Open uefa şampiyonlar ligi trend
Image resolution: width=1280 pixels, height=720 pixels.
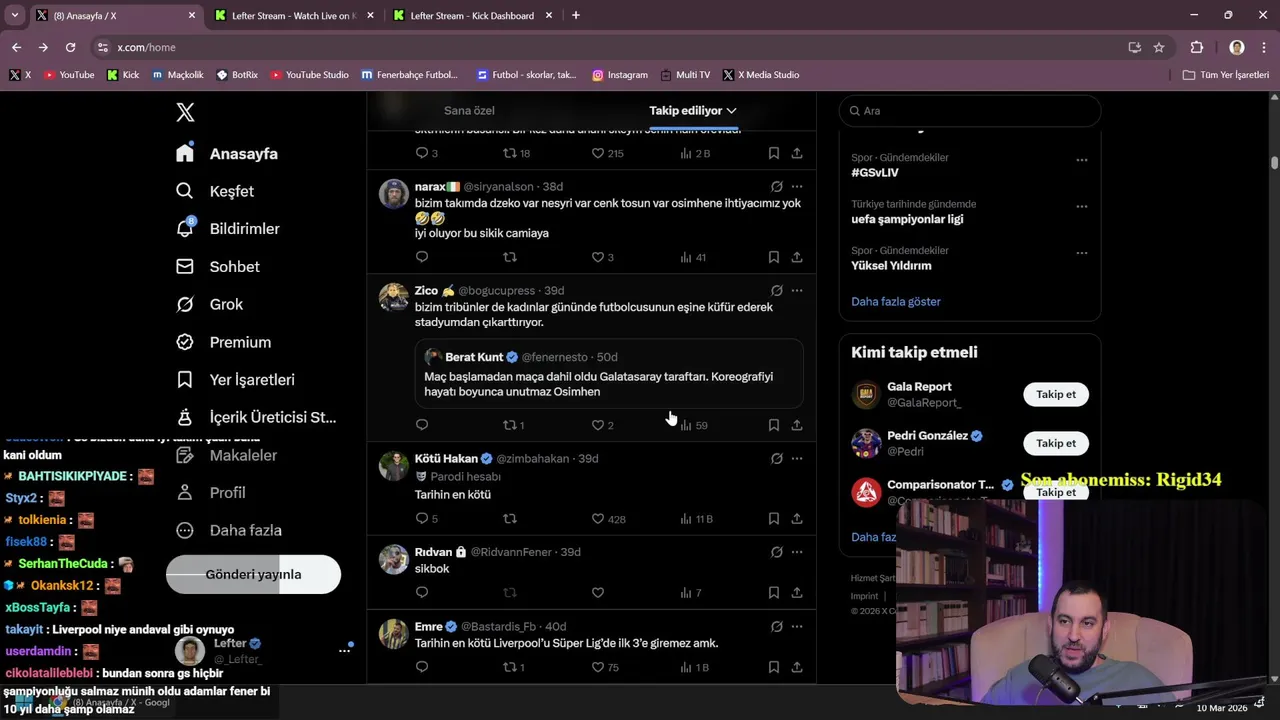[907, 219]
